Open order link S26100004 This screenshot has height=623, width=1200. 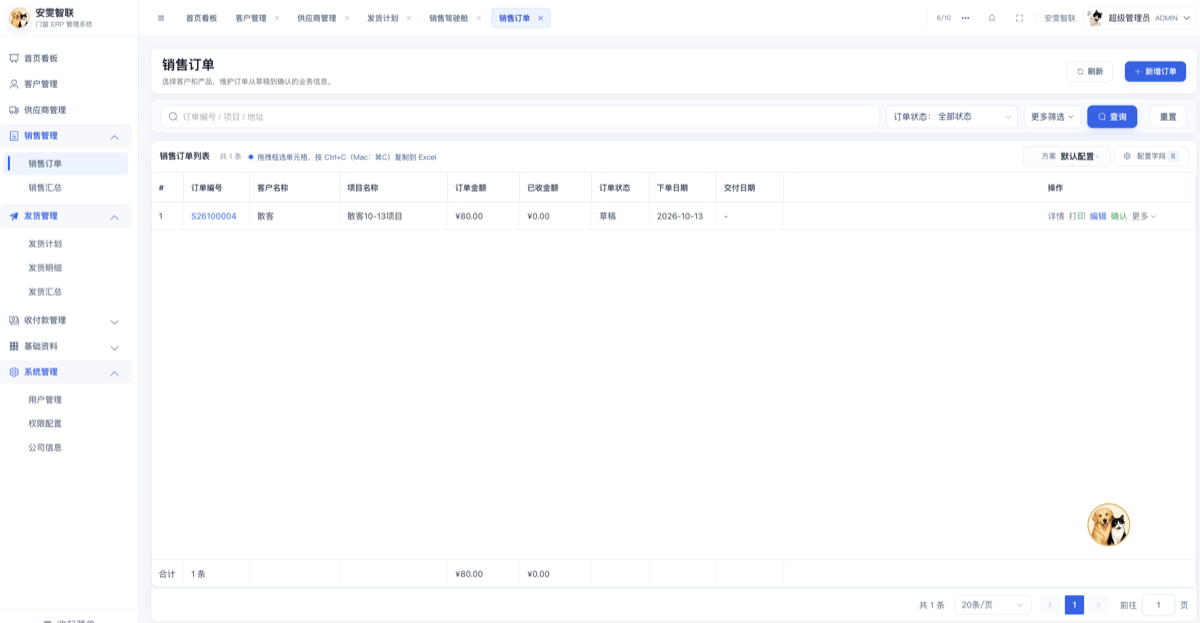pyautogui.click(x=214, y=216)
